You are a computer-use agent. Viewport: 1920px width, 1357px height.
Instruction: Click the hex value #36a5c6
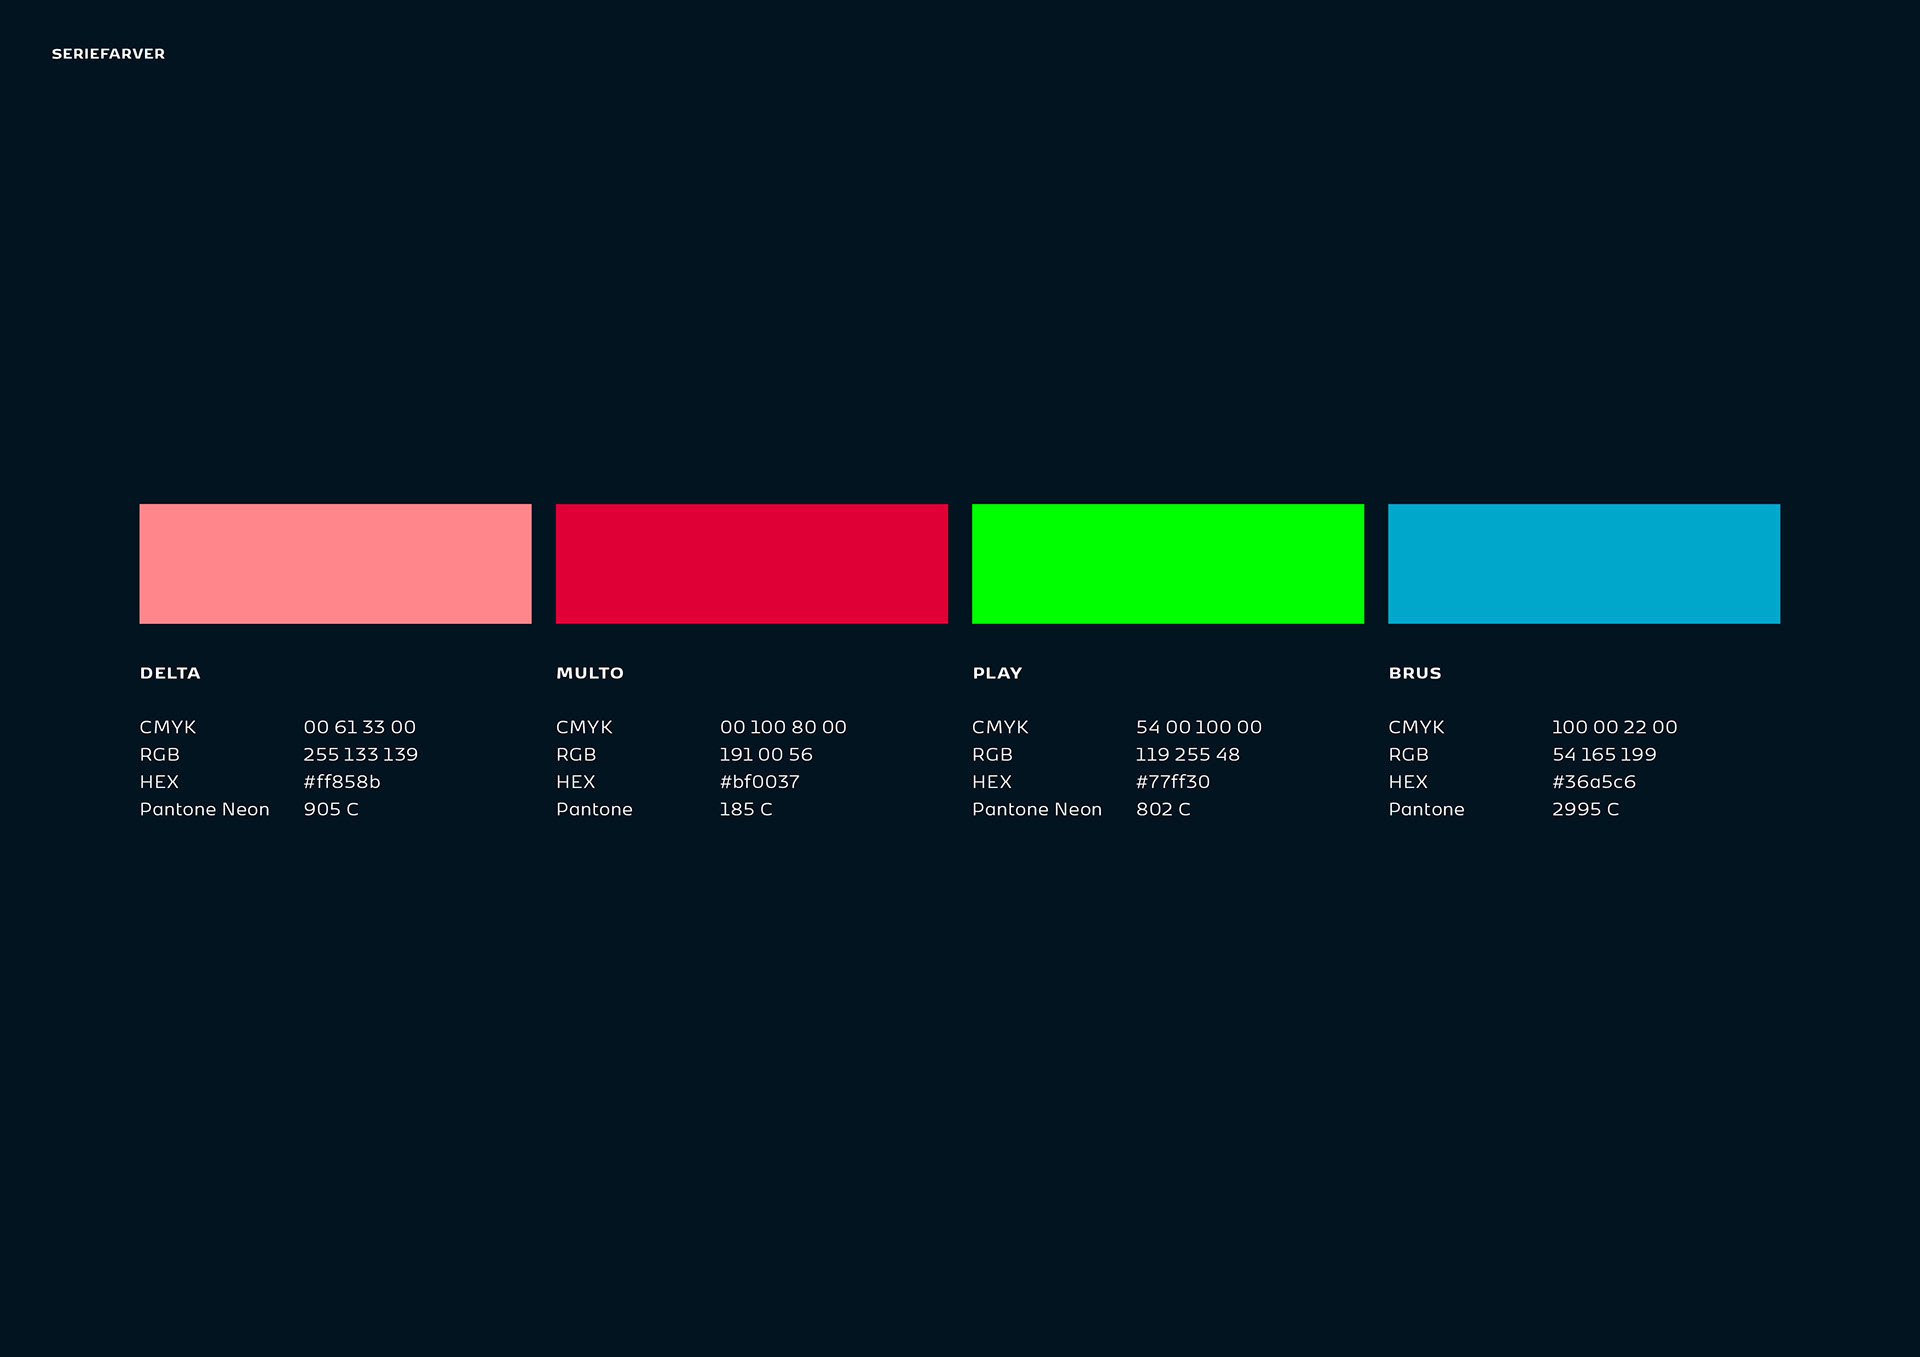(x=1593, y=782)
